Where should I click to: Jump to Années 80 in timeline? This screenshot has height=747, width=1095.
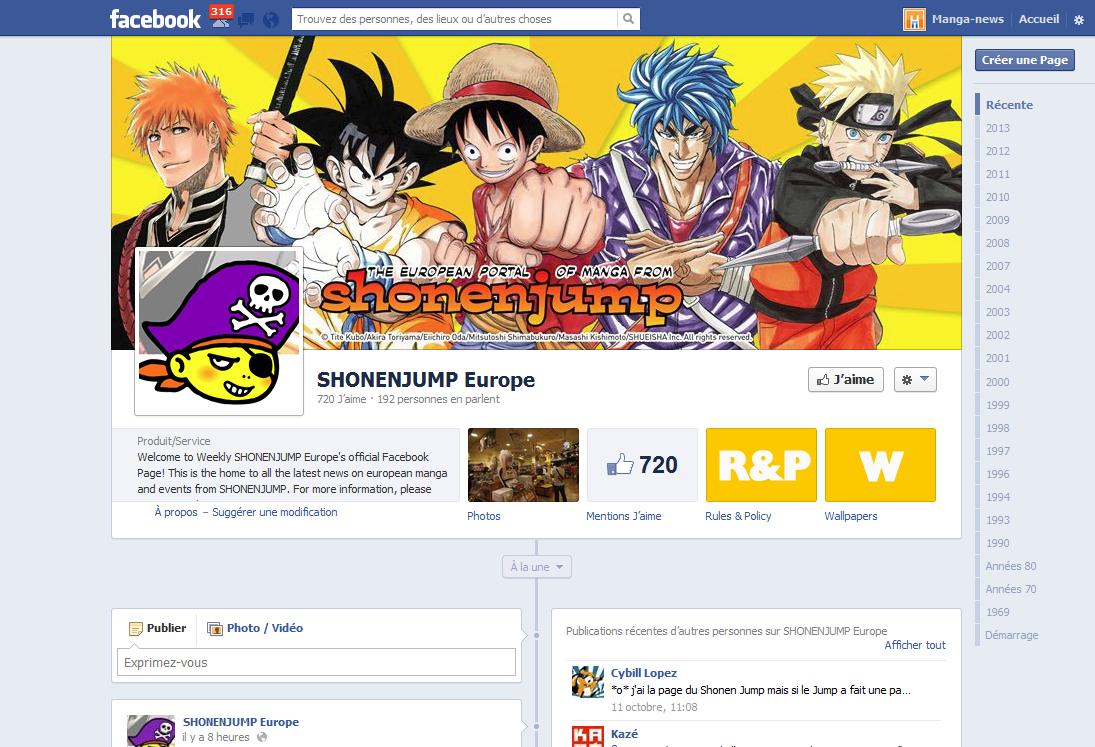[1011, 566]
